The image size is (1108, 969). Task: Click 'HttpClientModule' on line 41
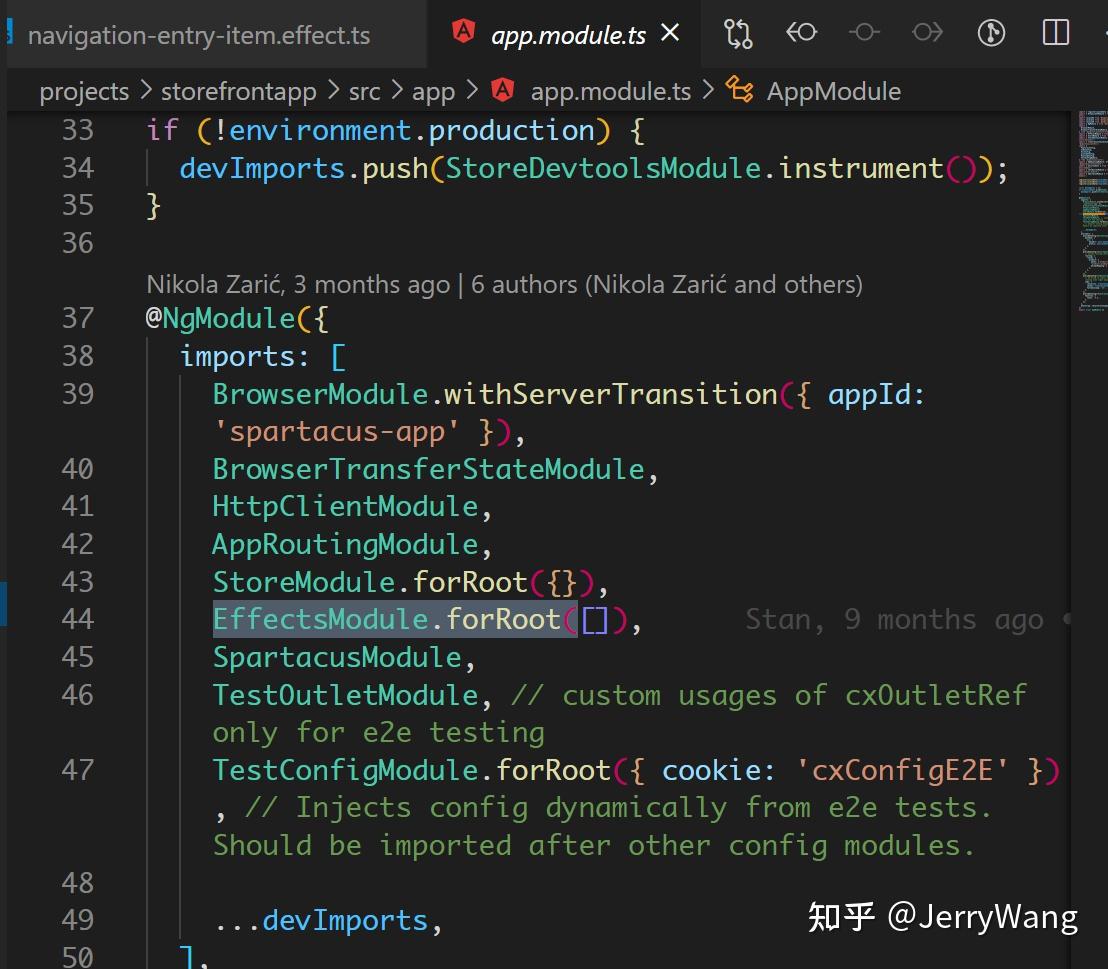click(346, 507)
